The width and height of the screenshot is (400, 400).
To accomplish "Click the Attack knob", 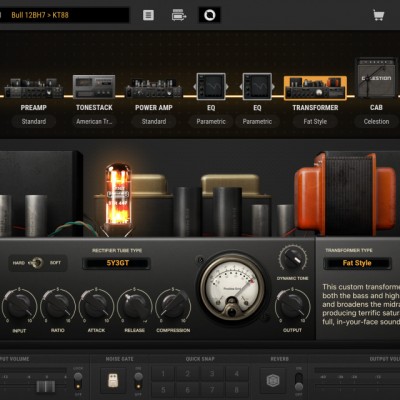I will click(x=96, y=306).
